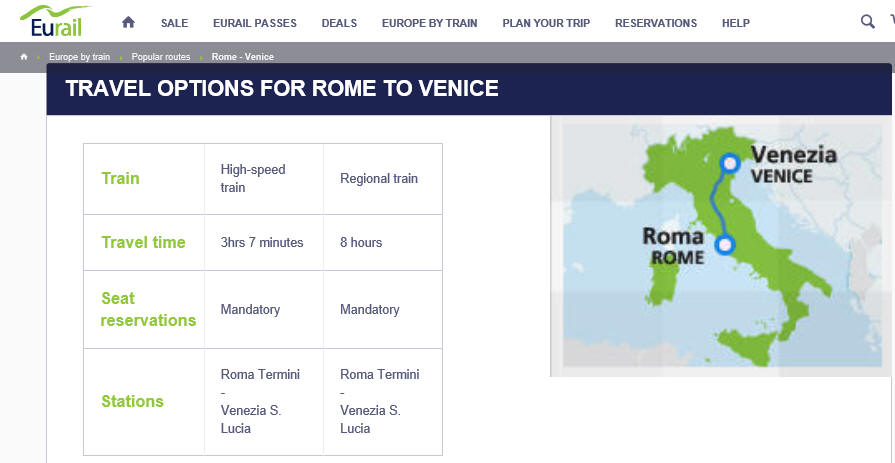Open the PLAN YOUR TRIP menu
Viewport: 895px width, 463px height.
pyautogui.click(x=546, y=23)
